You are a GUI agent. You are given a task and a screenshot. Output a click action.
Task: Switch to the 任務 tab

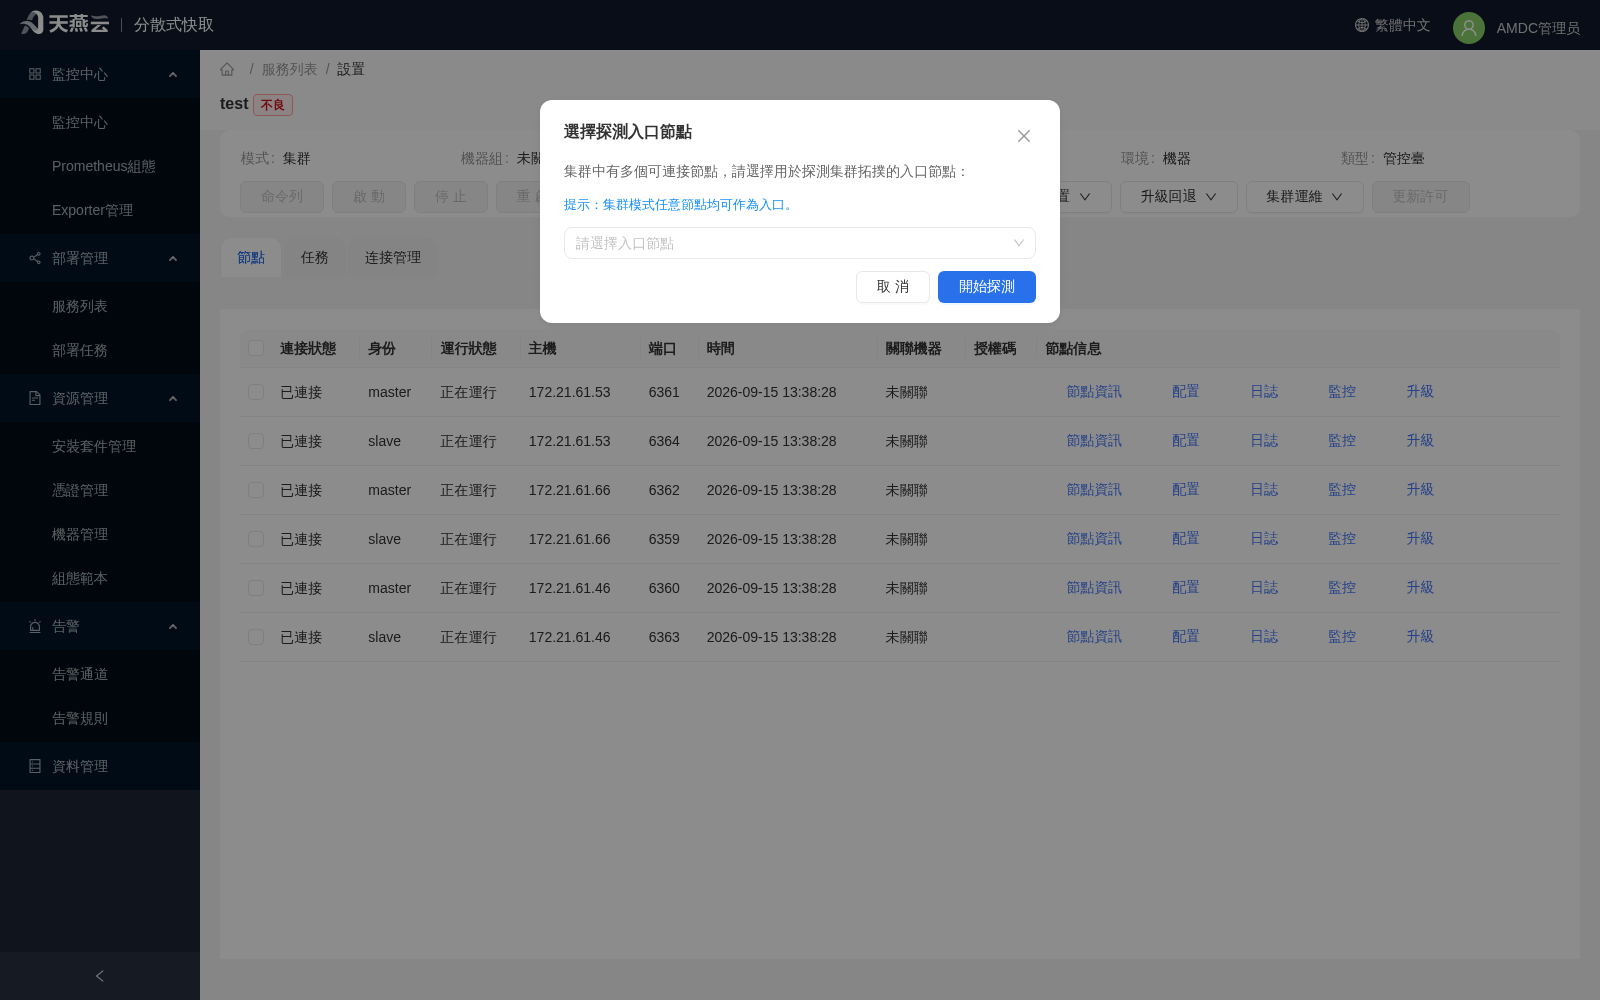click(x=315, y=258)
